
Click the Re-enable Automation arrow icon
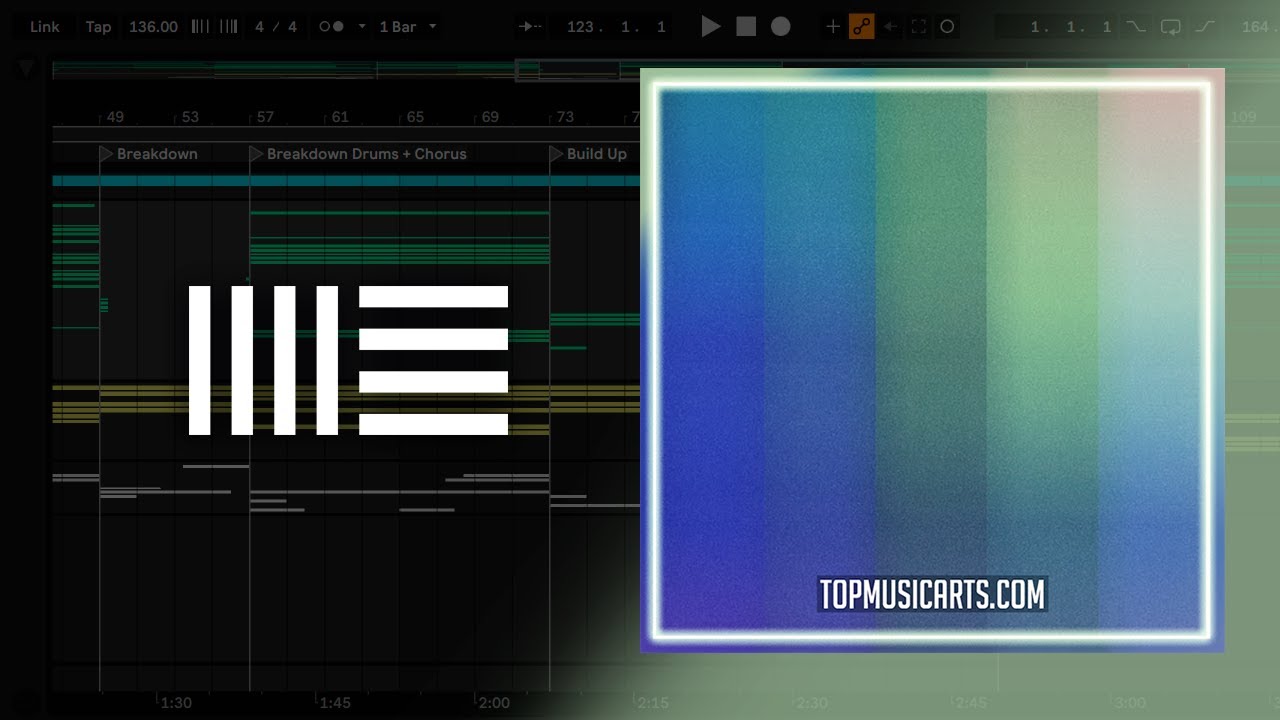tap(890, 27)
